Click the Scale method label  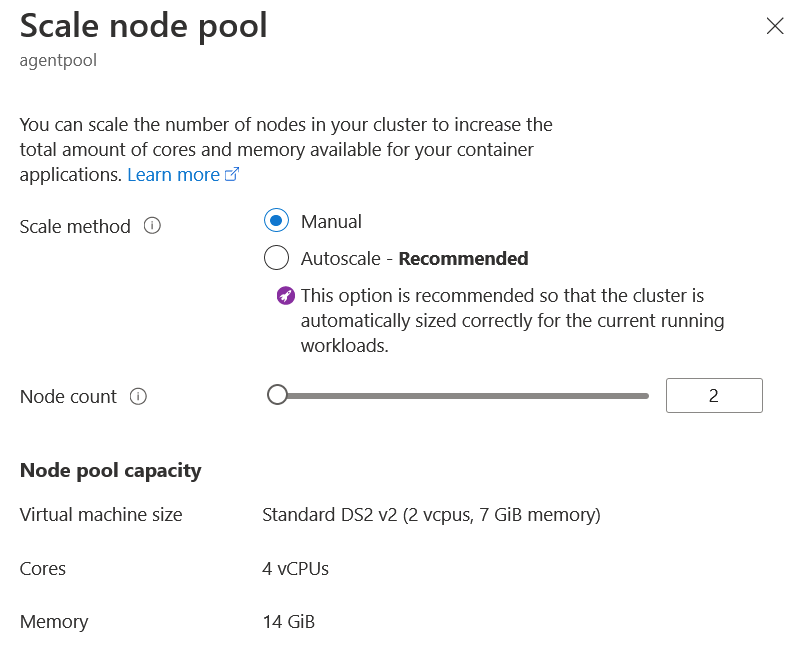pyautogui.click(x=75, y=227)
